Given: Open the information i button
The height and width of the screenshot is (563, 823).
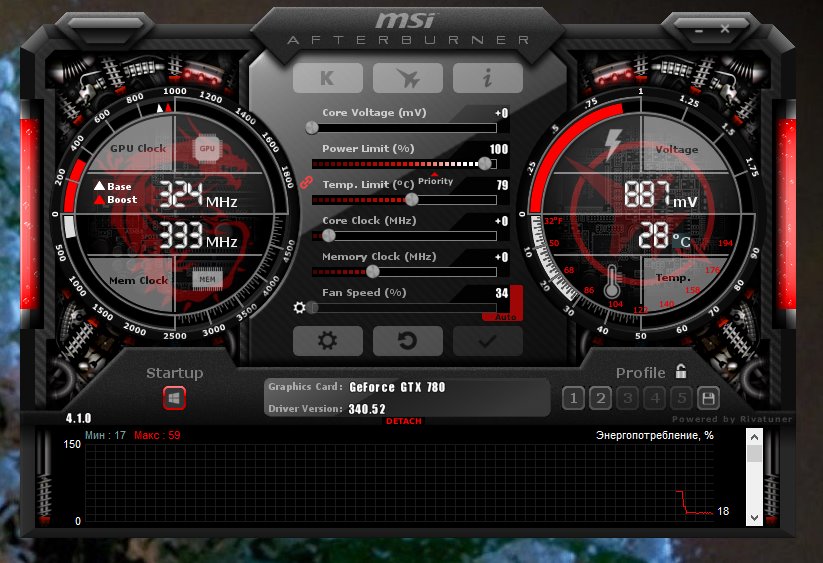Looking at the screenshot, I should 488,78.
